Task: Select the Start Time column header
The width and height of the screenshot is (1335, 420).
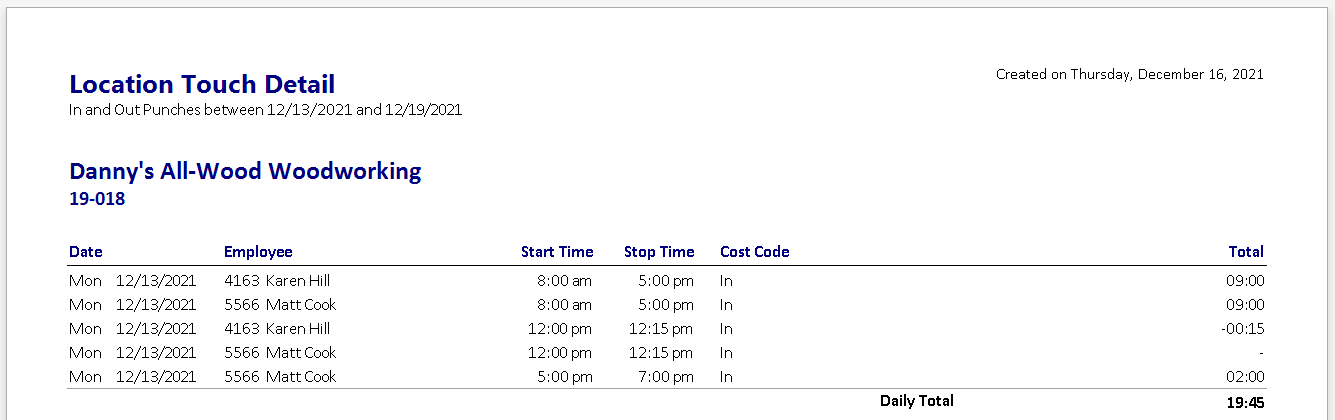Action: pos(557,252)
